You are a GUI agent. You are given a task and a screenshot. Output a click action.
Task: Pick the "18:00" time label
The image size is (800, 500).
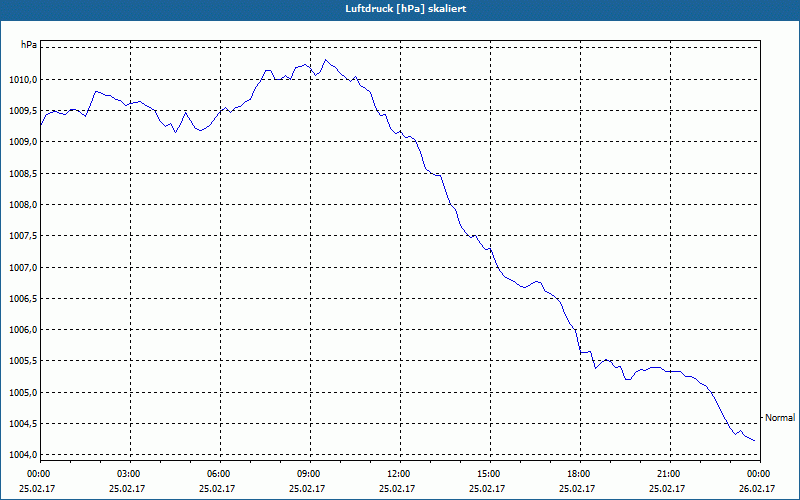click(x=579, y=474)
